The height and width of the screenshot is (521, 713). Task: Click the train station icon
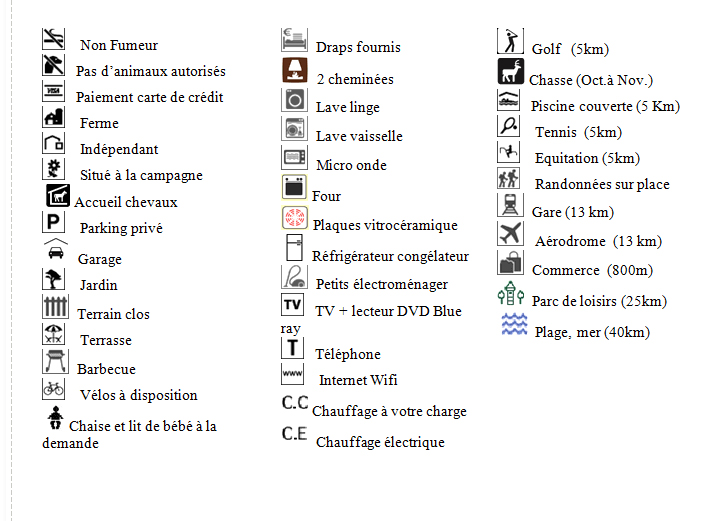(510, 205)
